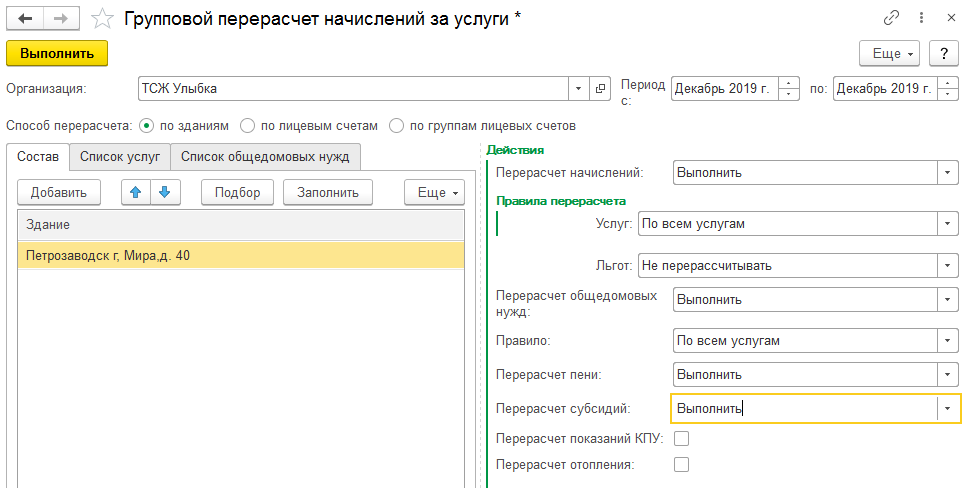This screenshot has width=972, height=488.
Task: Go forward with the right arrow
Action: tap(61, 19)
